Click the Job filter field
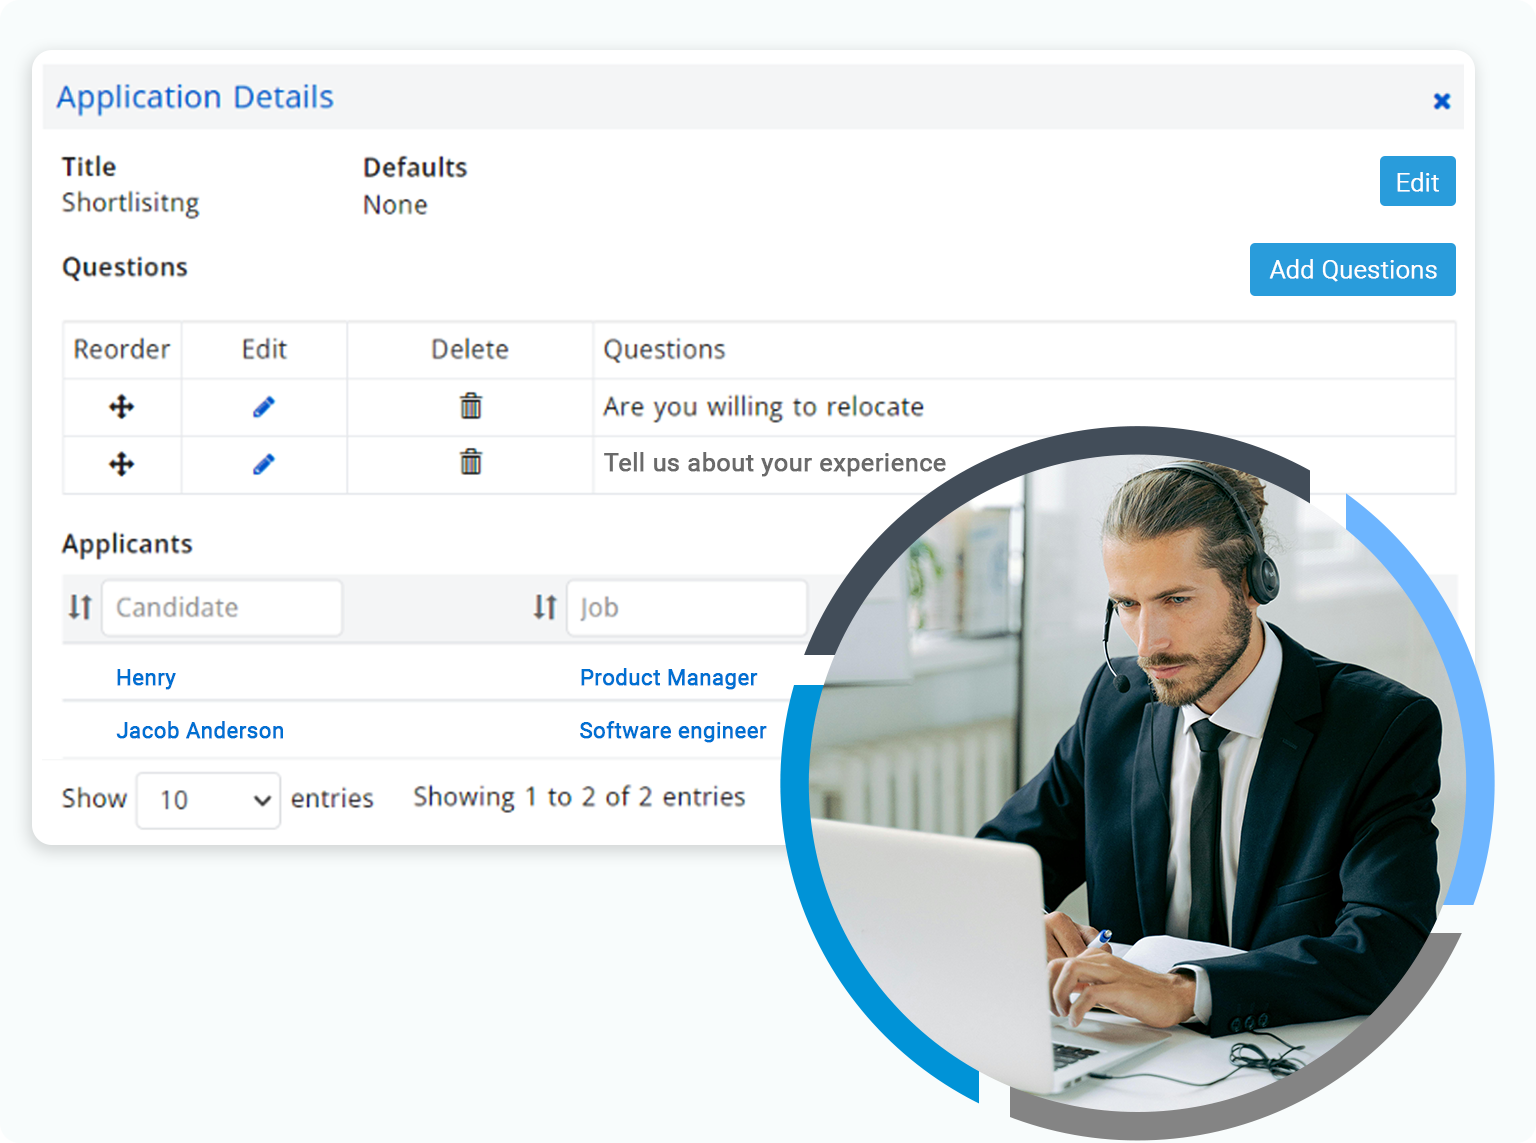The width and height of the screenshot is (1536, 1143). pos(687,607)
